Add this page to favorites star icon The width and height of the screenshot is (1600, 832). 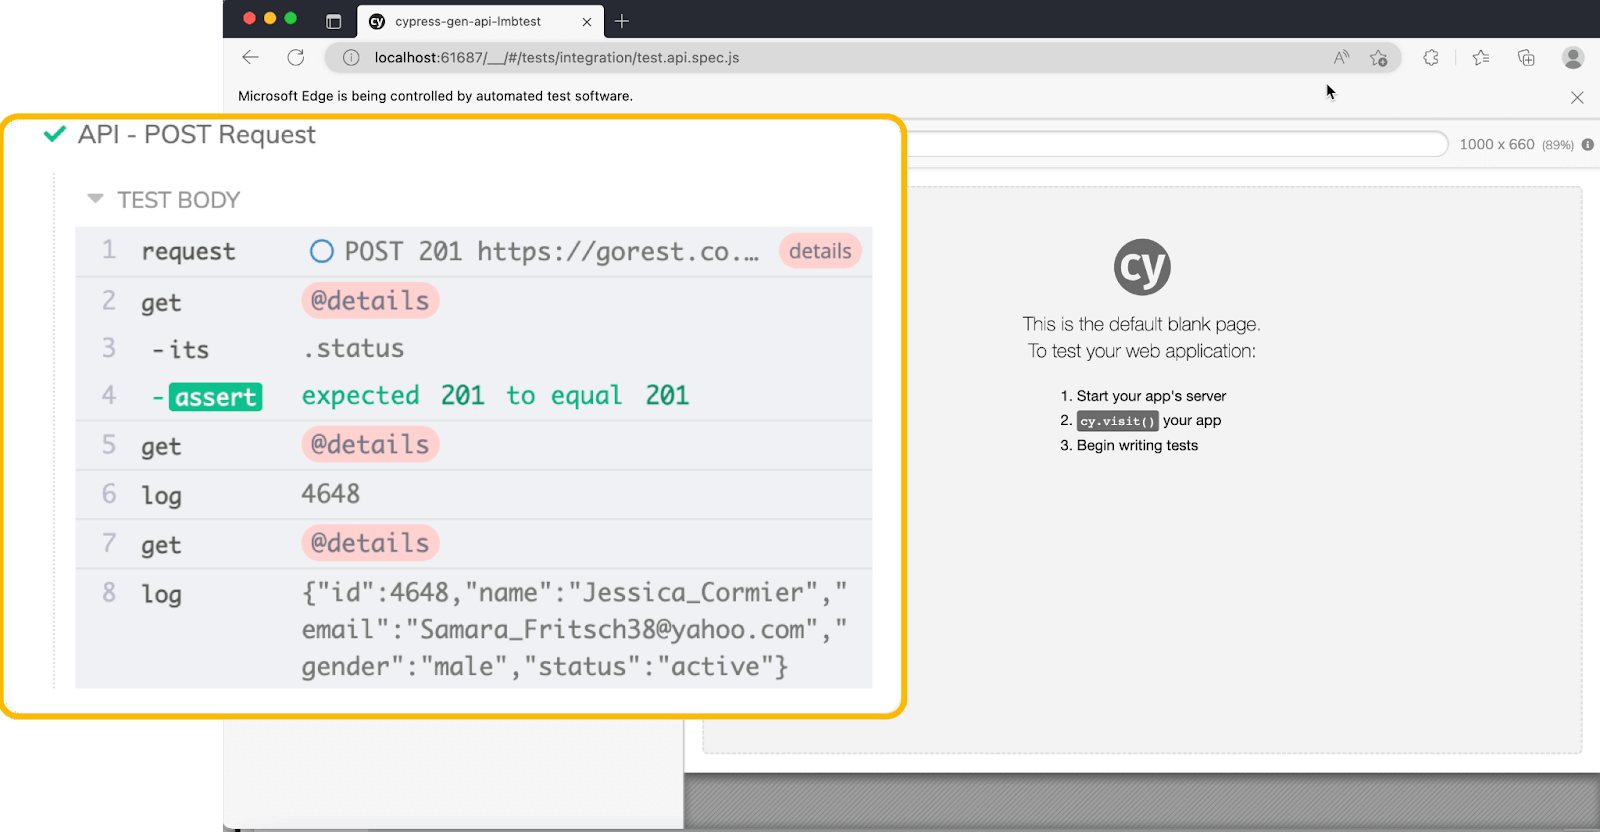pyautogui.click(x=1379, y=57)
